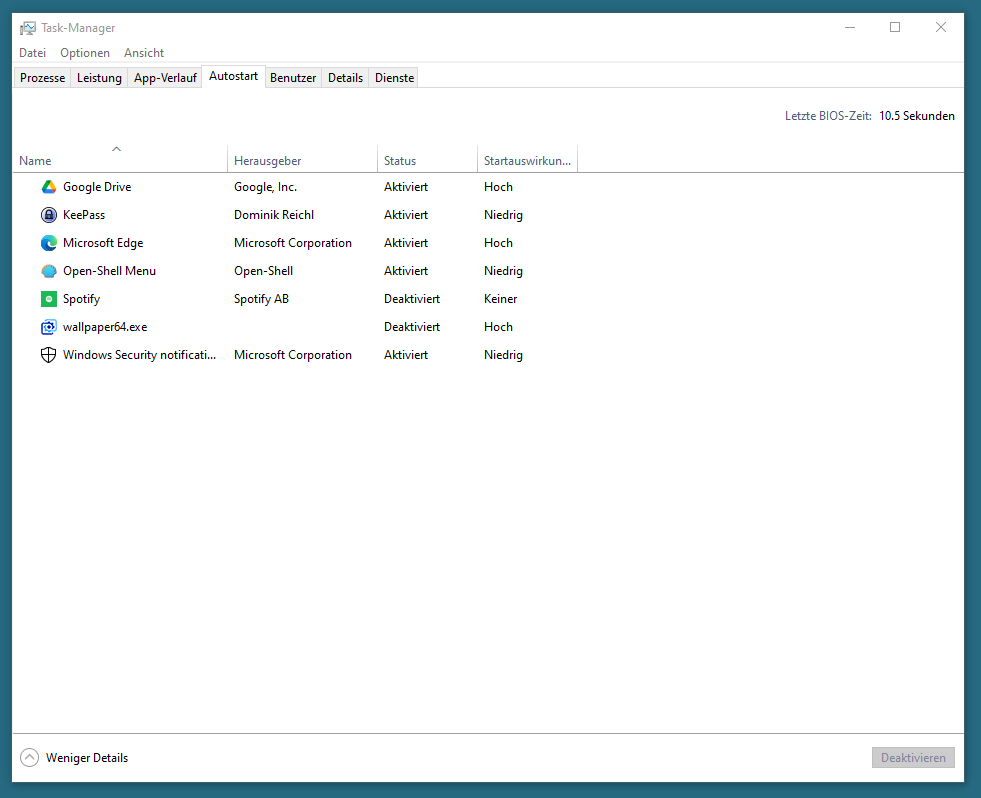Click the Deaktivieren button
Screen dimensions: 981x798
click(x=913, y=757)
